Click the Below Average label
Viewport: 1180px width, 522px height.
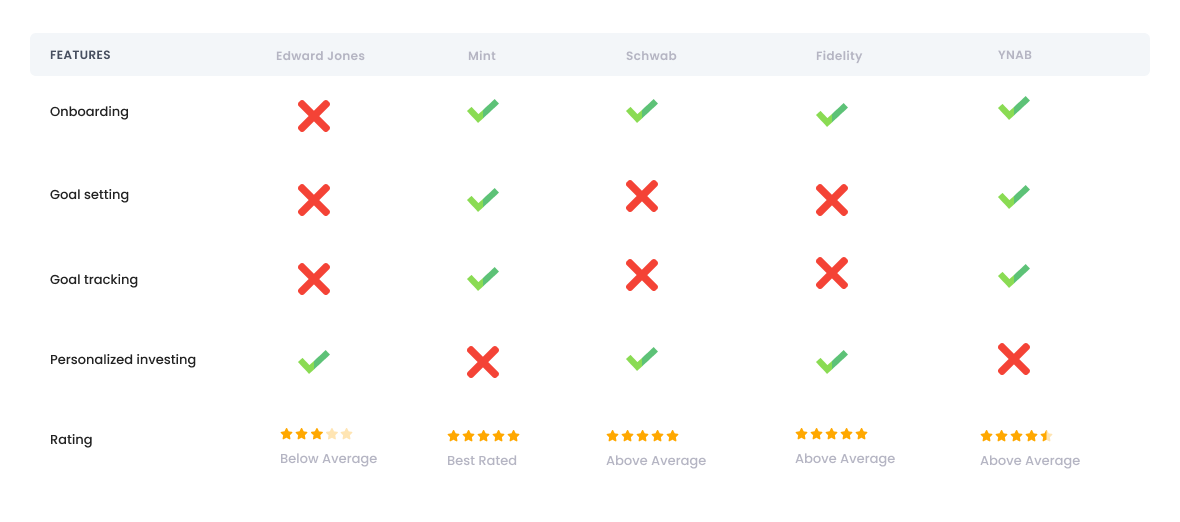[x=328, y=459]
